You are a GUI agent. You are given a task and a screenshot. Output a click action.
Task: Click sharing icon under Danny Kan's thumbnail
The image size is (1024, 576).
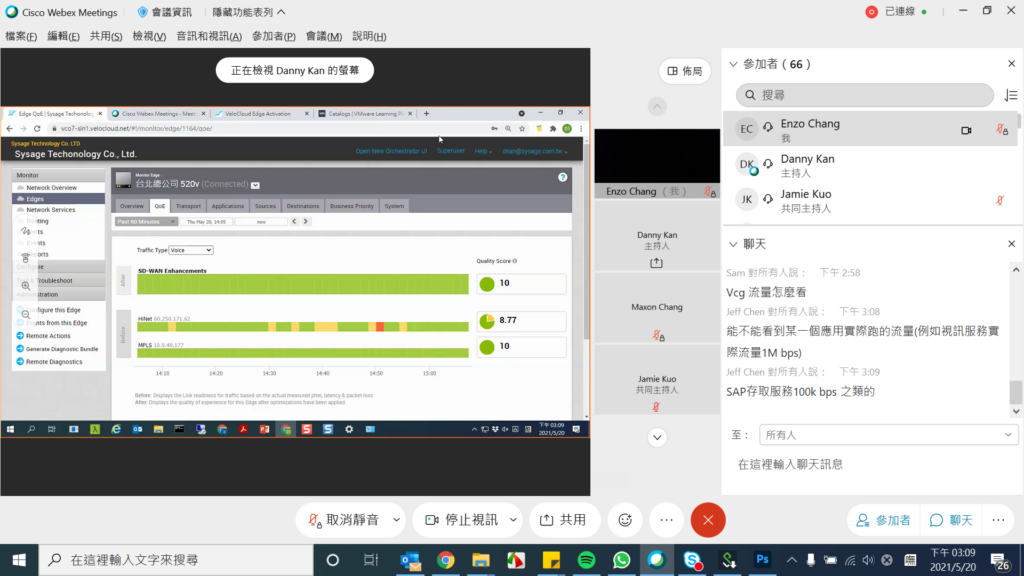[x=656, y=263]
